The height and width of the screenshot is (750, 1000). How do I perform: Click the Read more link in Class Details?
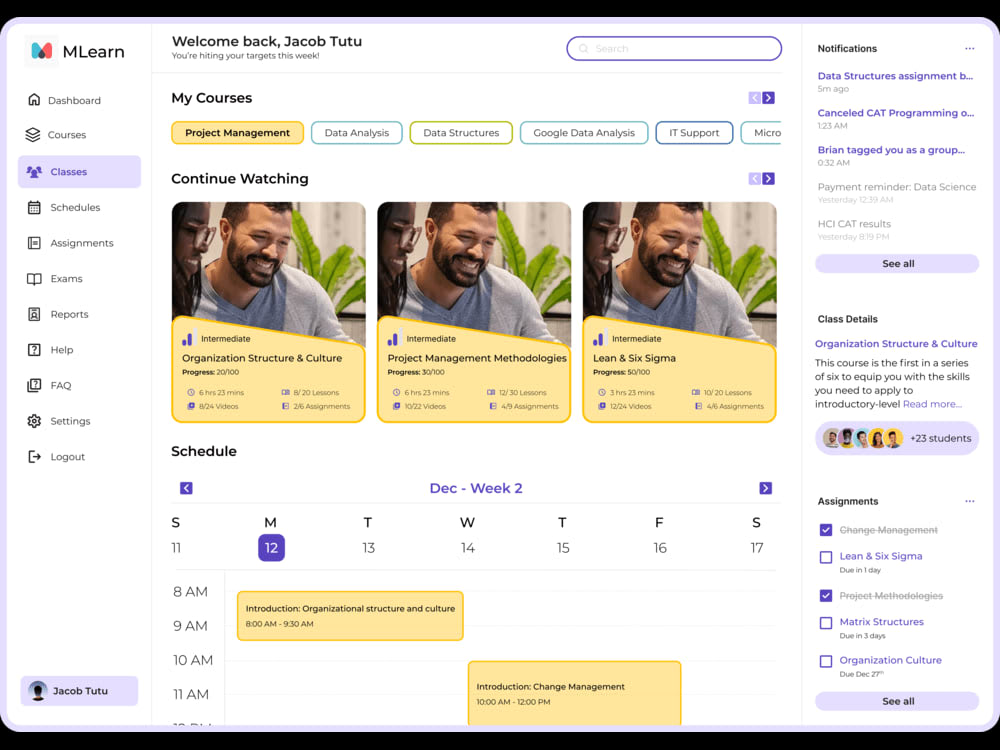tap(932, 404)
